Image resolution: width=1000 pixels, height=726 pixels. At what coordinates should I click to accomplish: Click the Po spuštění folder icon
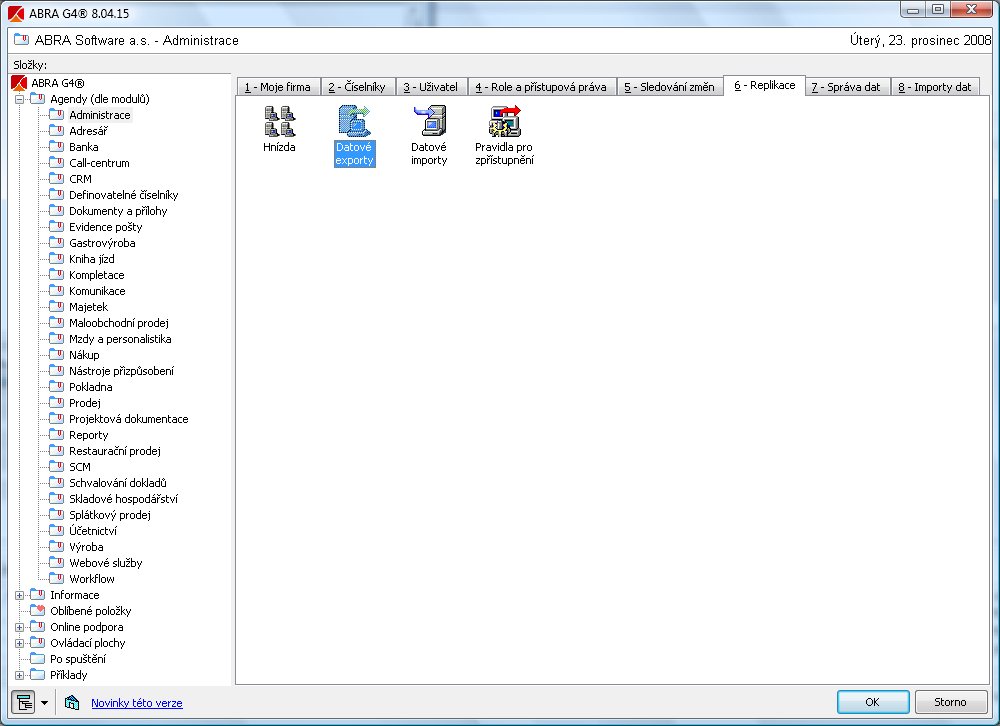click(38, 658)
